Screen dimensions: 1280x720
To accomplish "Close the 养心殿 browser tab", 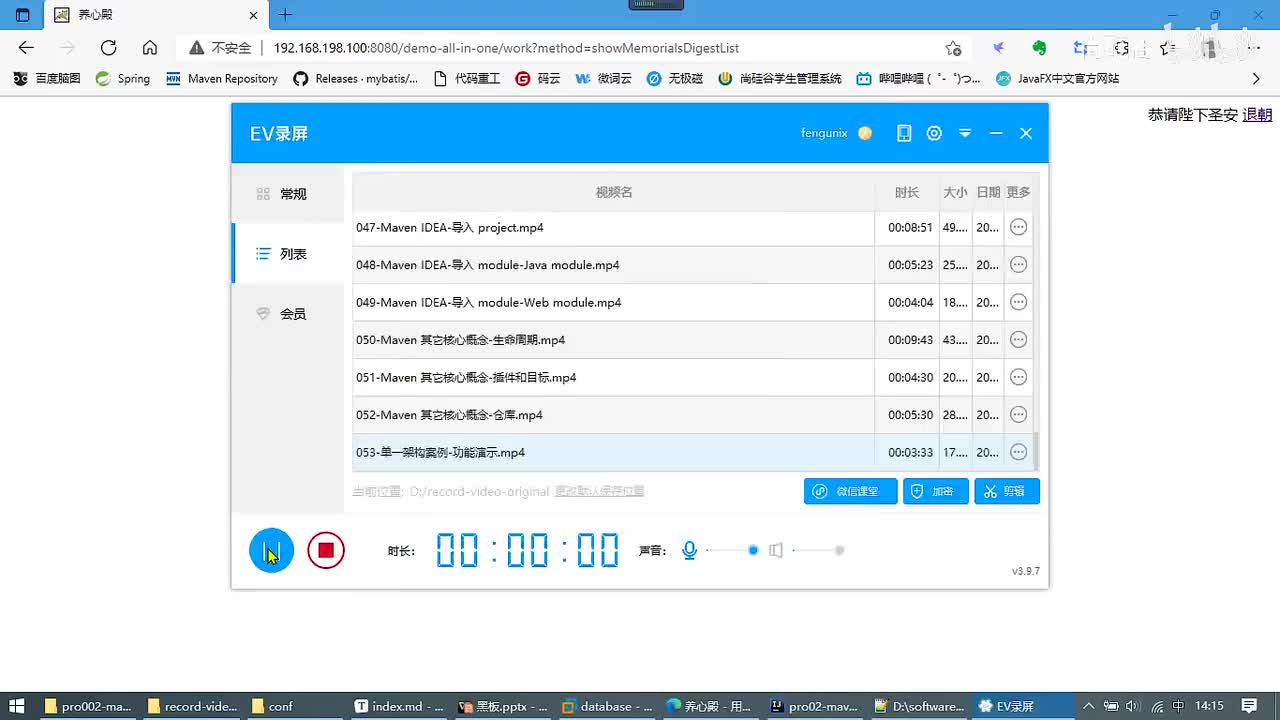I will click(254, 15).
